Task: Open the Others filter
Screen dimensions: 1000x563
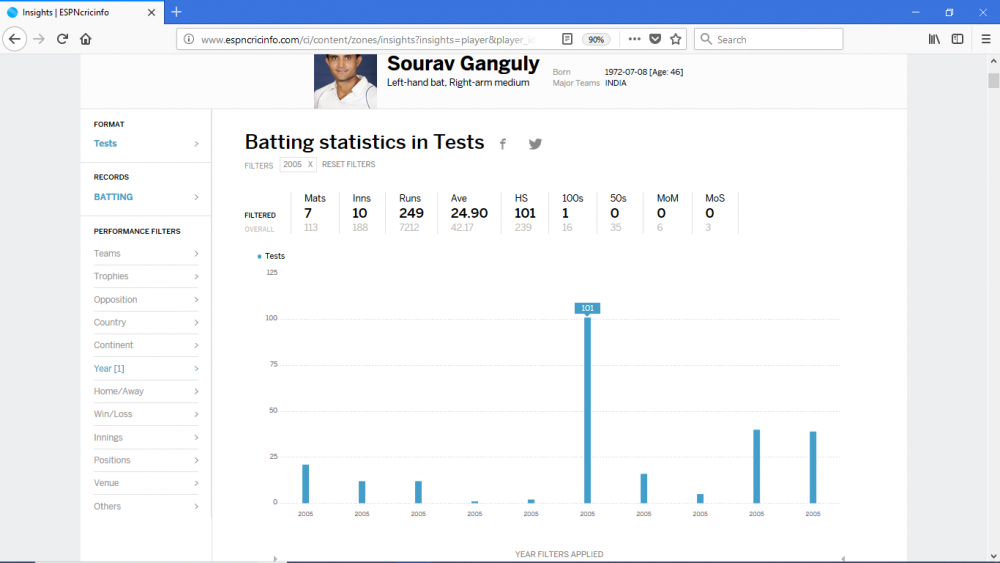Action: point(146,506)
